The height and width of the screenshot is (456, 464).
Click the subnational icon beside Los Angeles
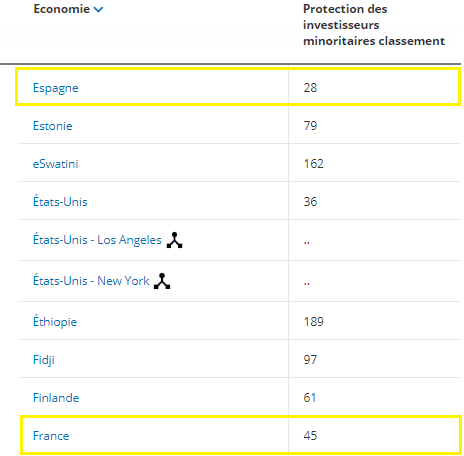point(174,240)
